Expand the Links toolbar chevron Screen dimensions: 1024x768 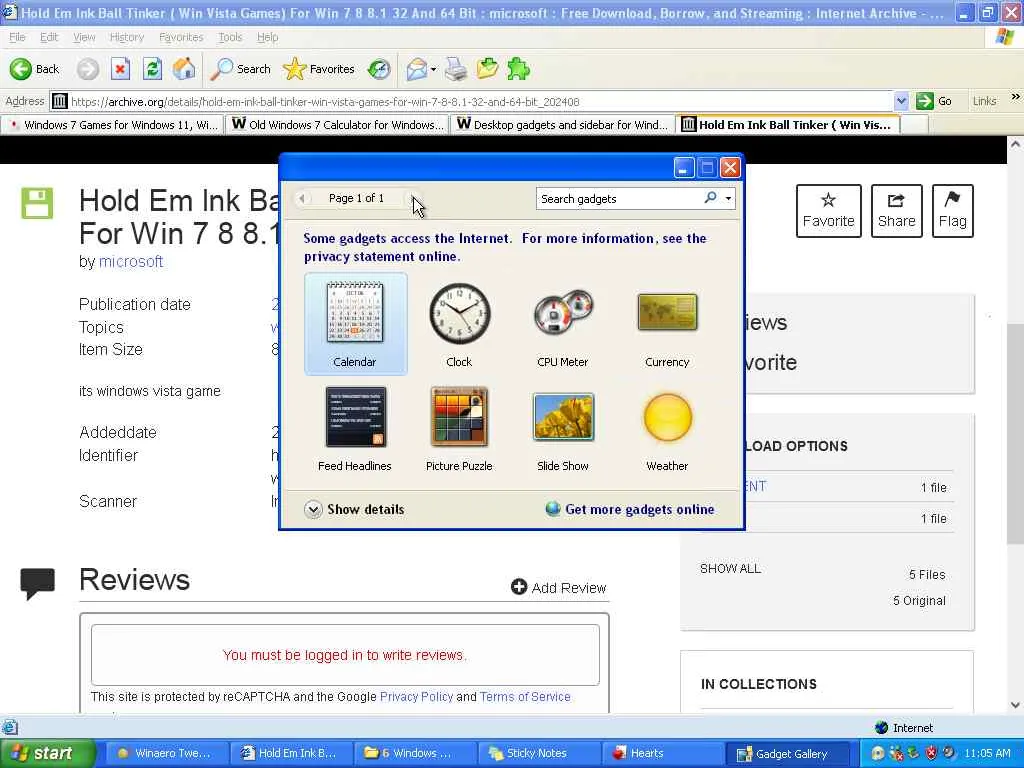pos(1016,97)
